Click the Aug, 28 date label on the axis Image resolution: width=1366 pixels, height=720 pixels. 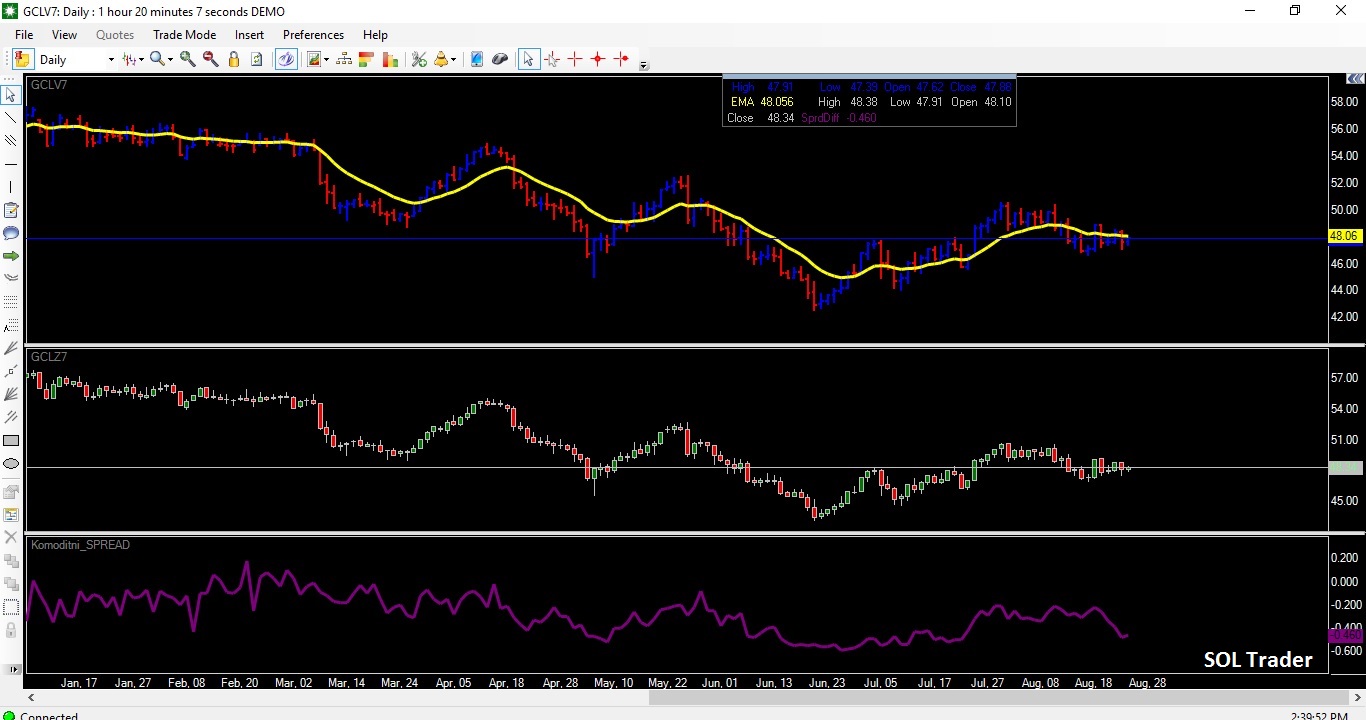1146,683
